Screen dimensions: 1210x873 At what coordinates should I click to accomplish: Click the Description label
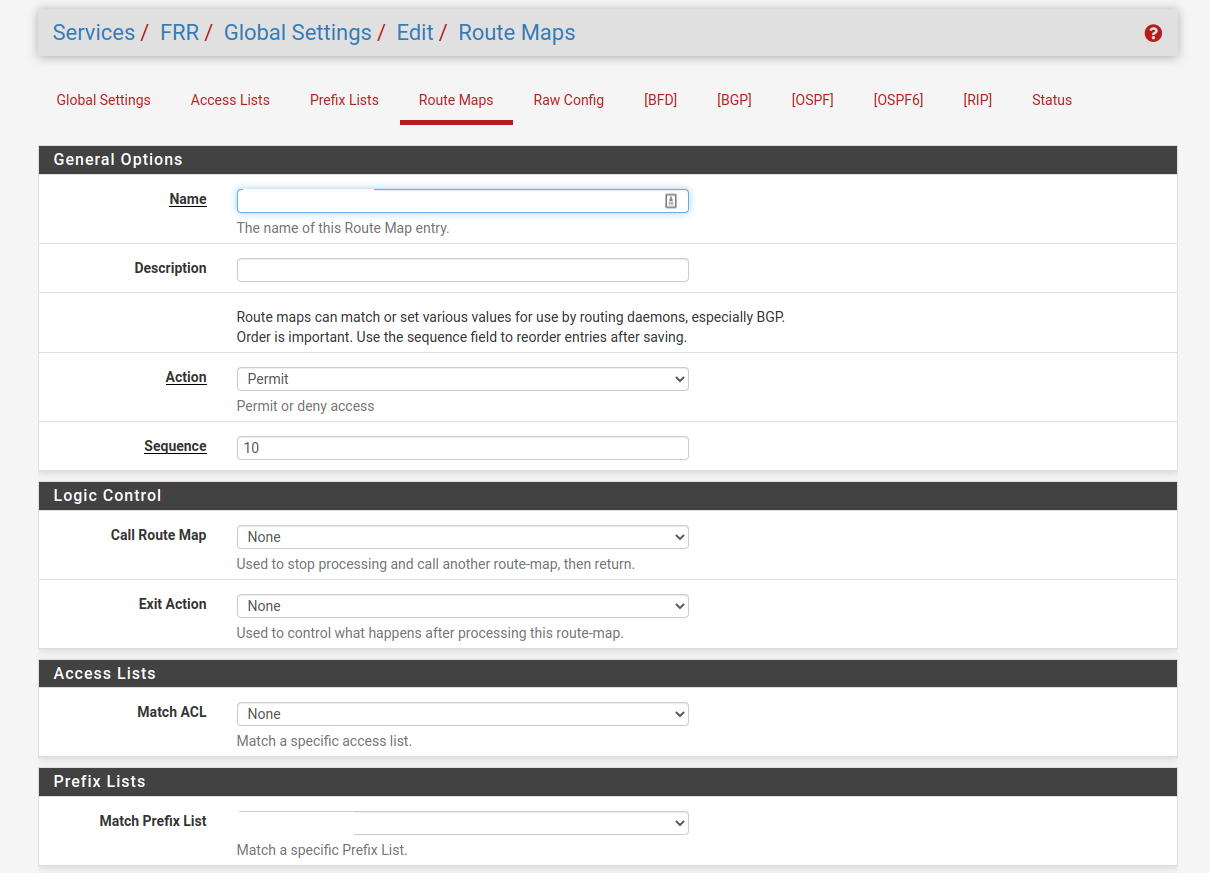pyautogui.click(x=171, y=268)
